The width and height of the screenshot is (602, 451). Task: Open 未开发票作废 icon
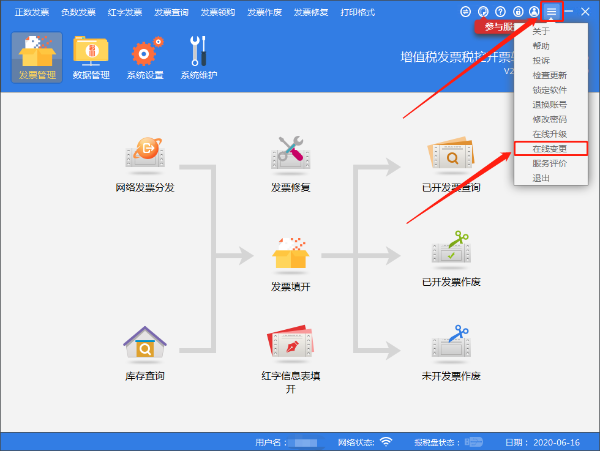pyautogui.click(x=452, y=342)
